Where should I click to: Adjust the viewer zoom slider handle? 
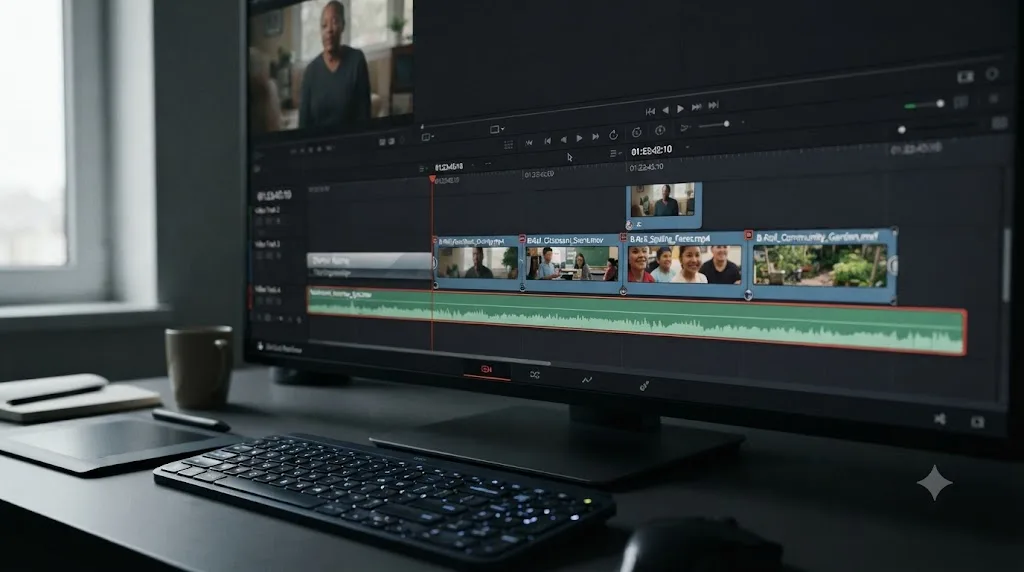coord(726,123)
